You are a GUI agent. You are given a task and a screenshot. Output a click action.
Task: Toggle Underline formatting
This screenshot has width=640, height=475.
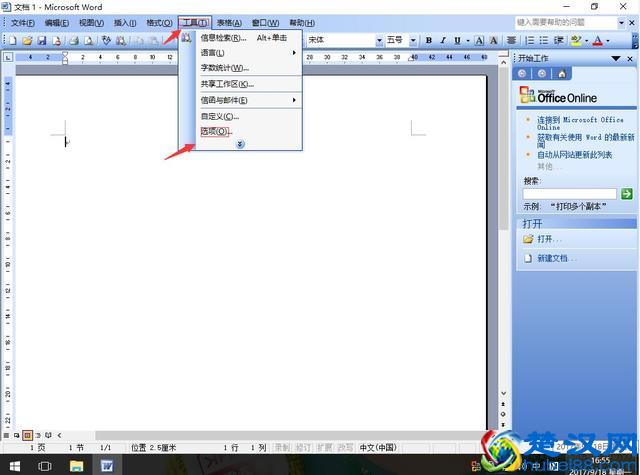pos(457,40)
